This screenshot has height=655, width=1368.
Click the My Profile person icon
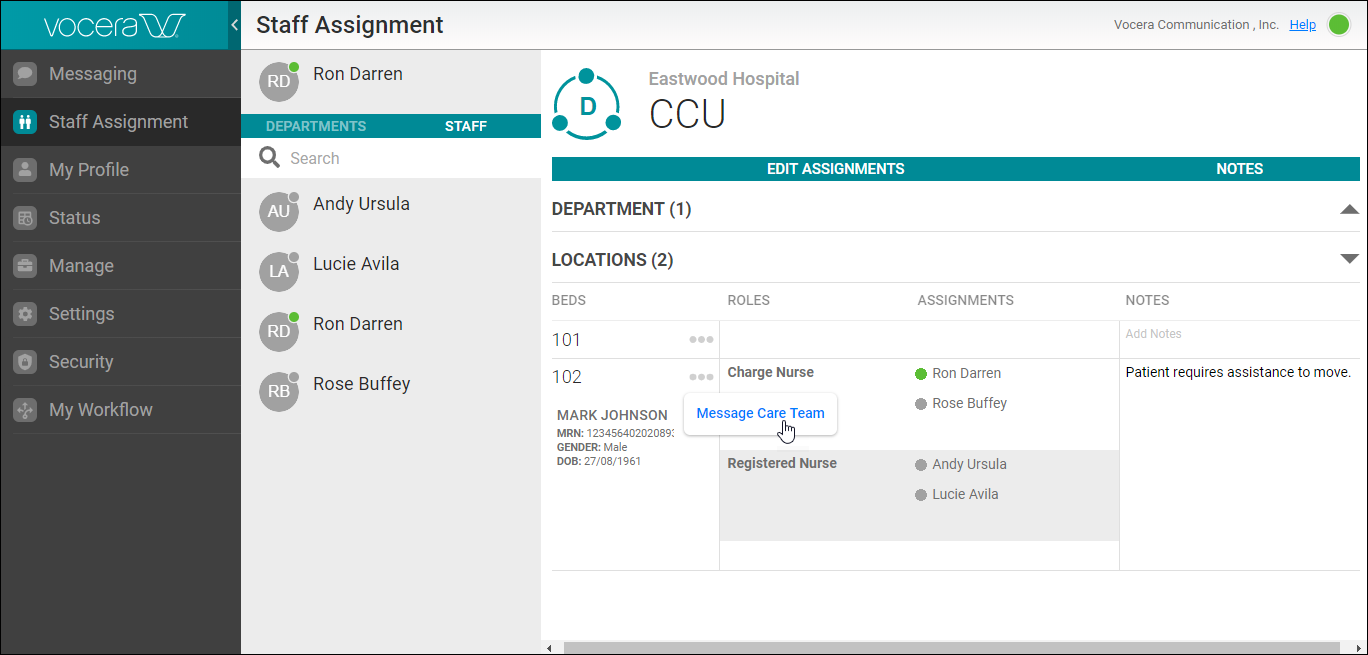[25, 170]
